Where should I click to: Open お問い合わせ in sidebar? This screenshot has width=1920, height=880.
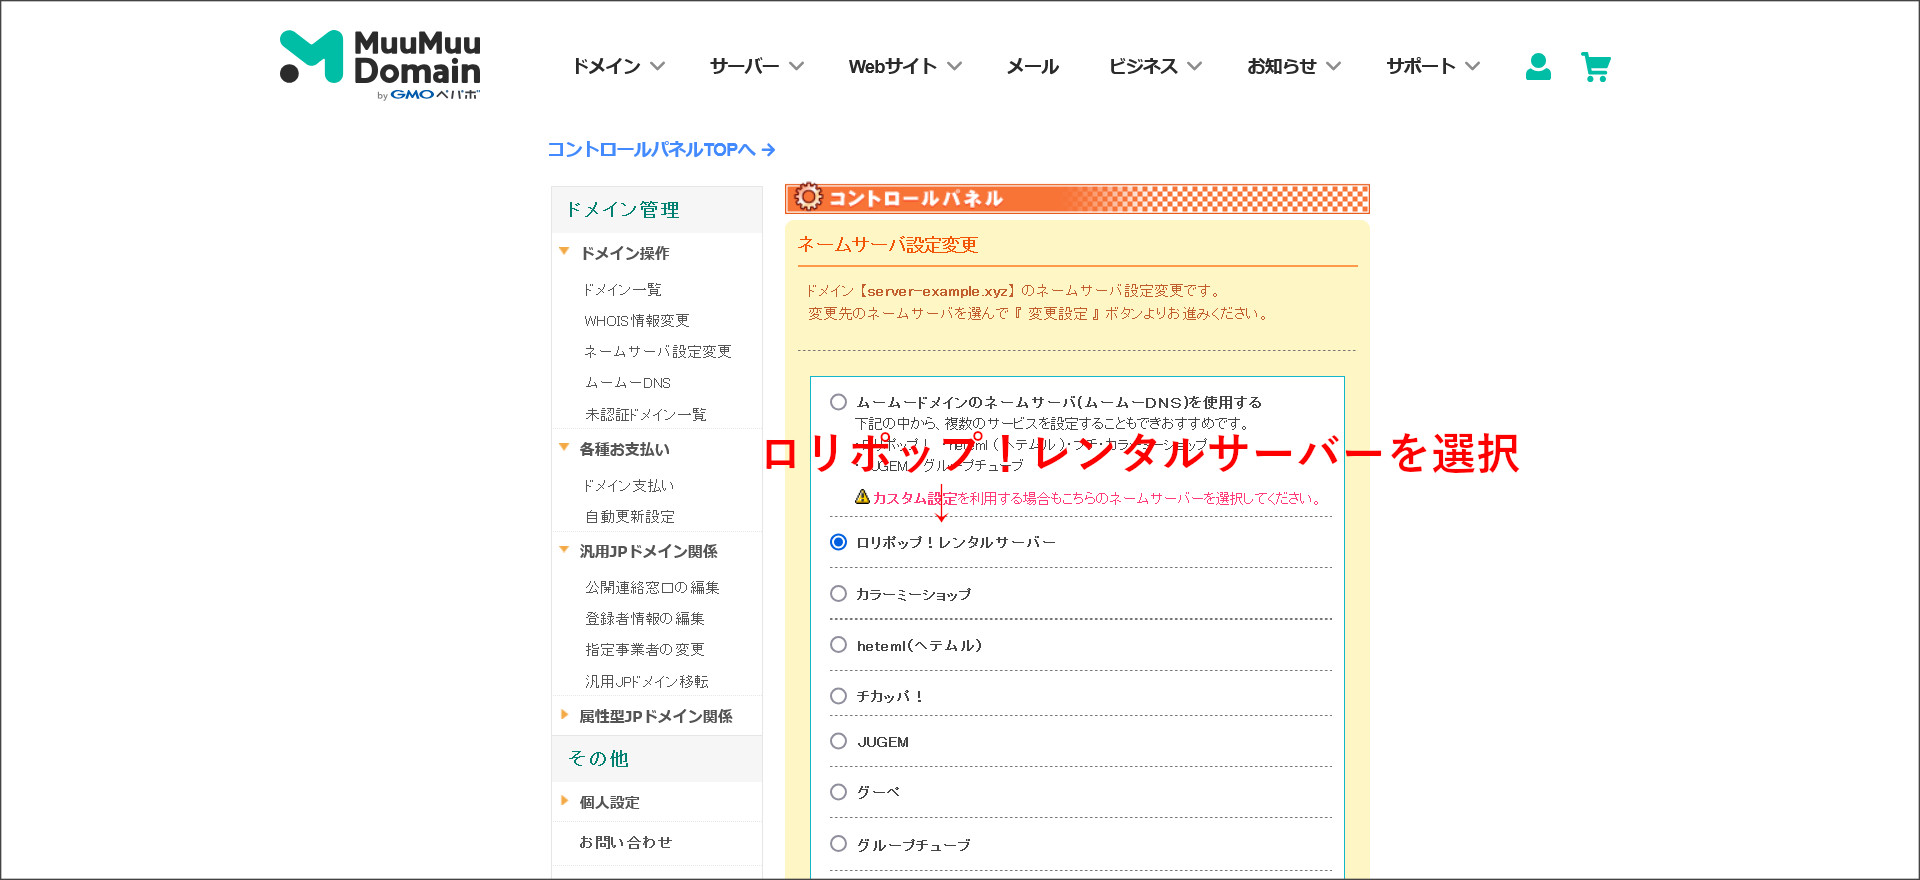click(625, 842)
